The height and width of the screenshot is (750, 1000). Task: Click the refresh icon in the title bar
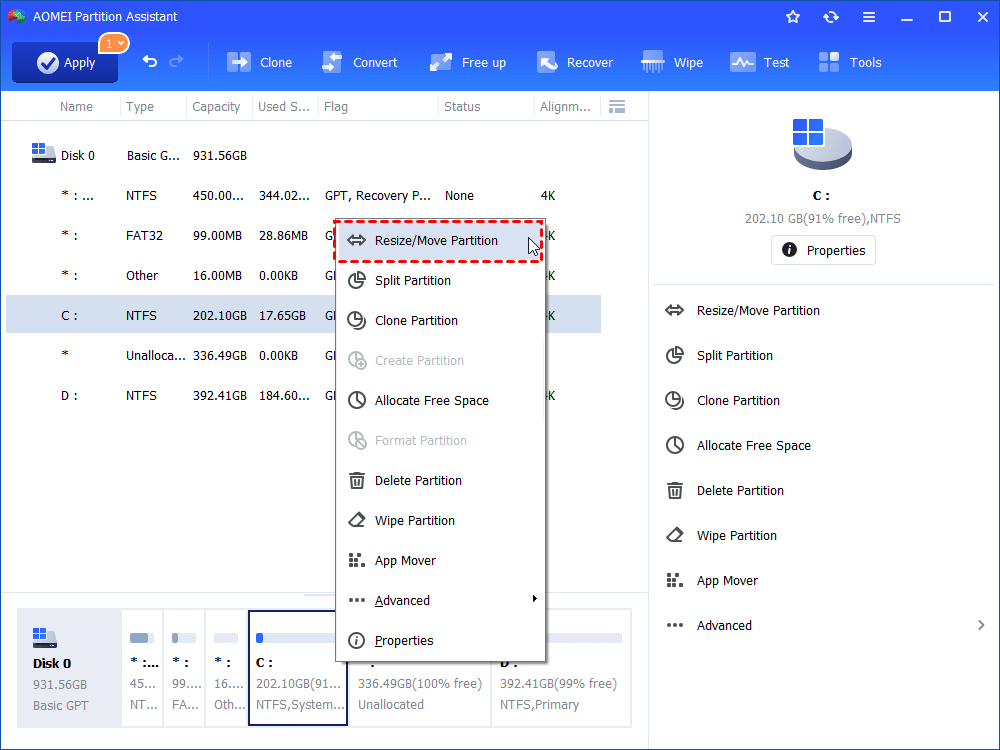[830, 17]
